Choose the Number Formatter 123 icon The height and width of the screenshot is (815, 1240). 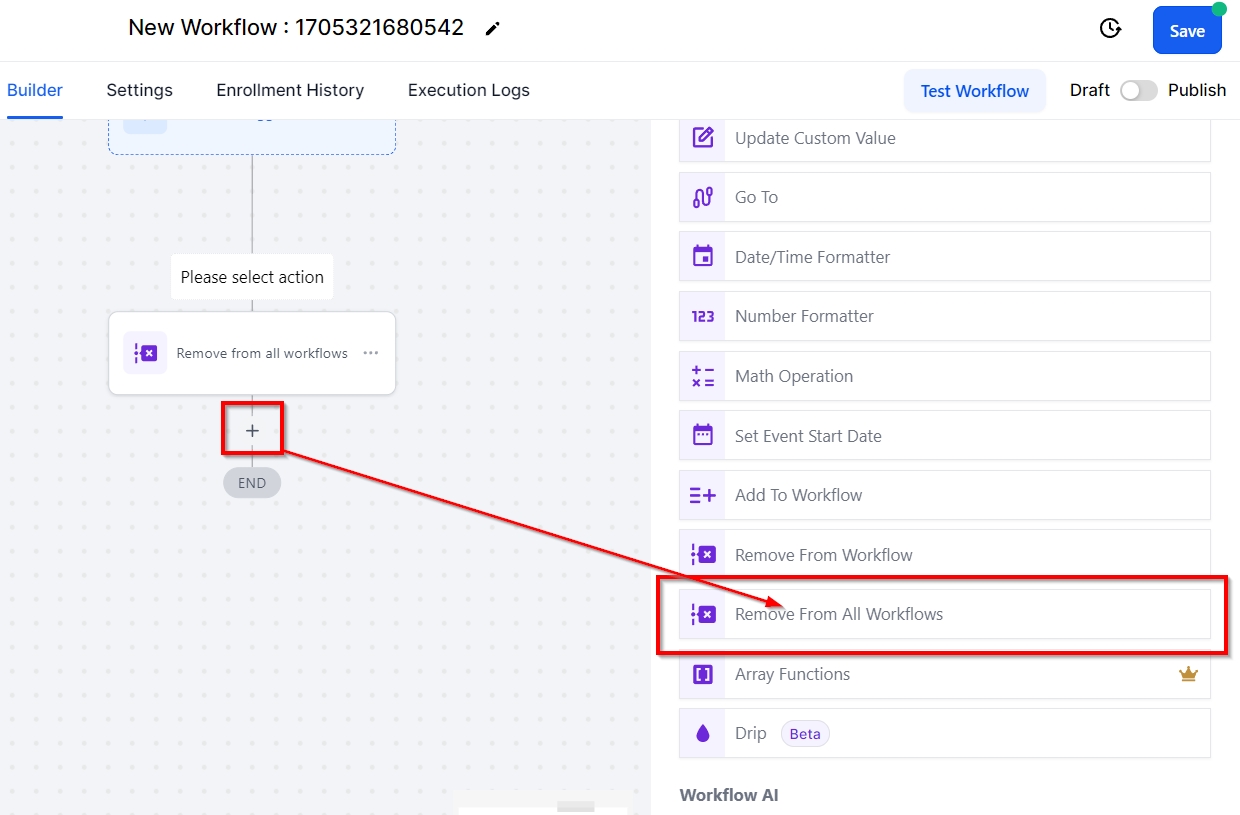click(x=703, y=316)
